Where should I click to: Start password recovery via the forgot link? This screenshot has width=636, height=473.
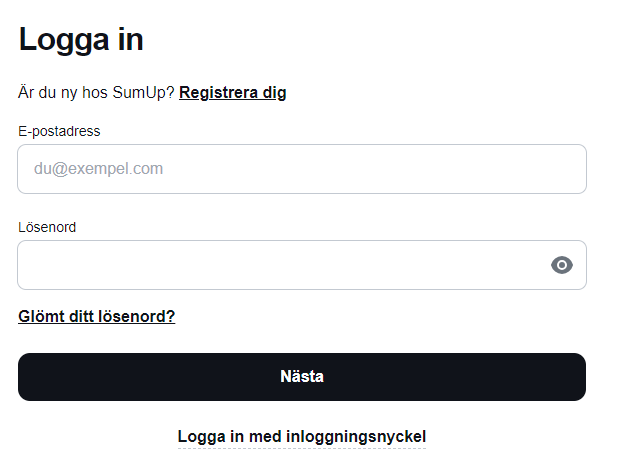point(97,317)
